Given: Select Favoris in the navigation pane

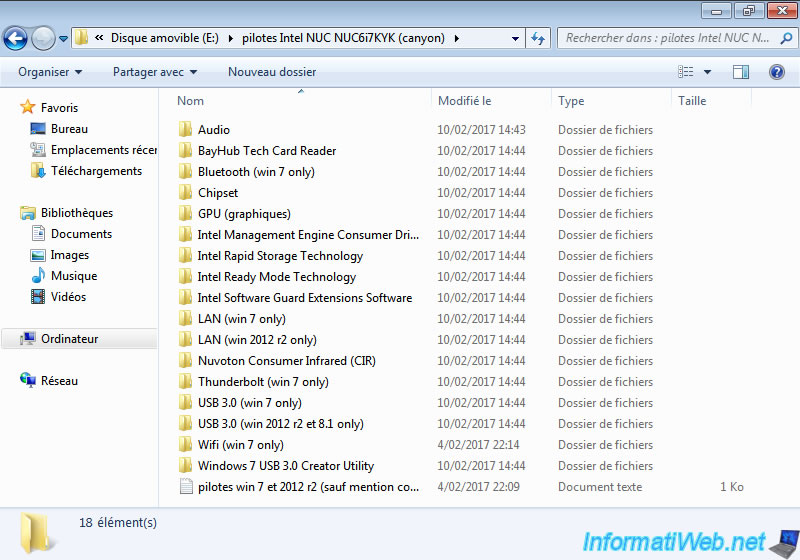Looking at the screenshot, I should (x=49, y=108).
